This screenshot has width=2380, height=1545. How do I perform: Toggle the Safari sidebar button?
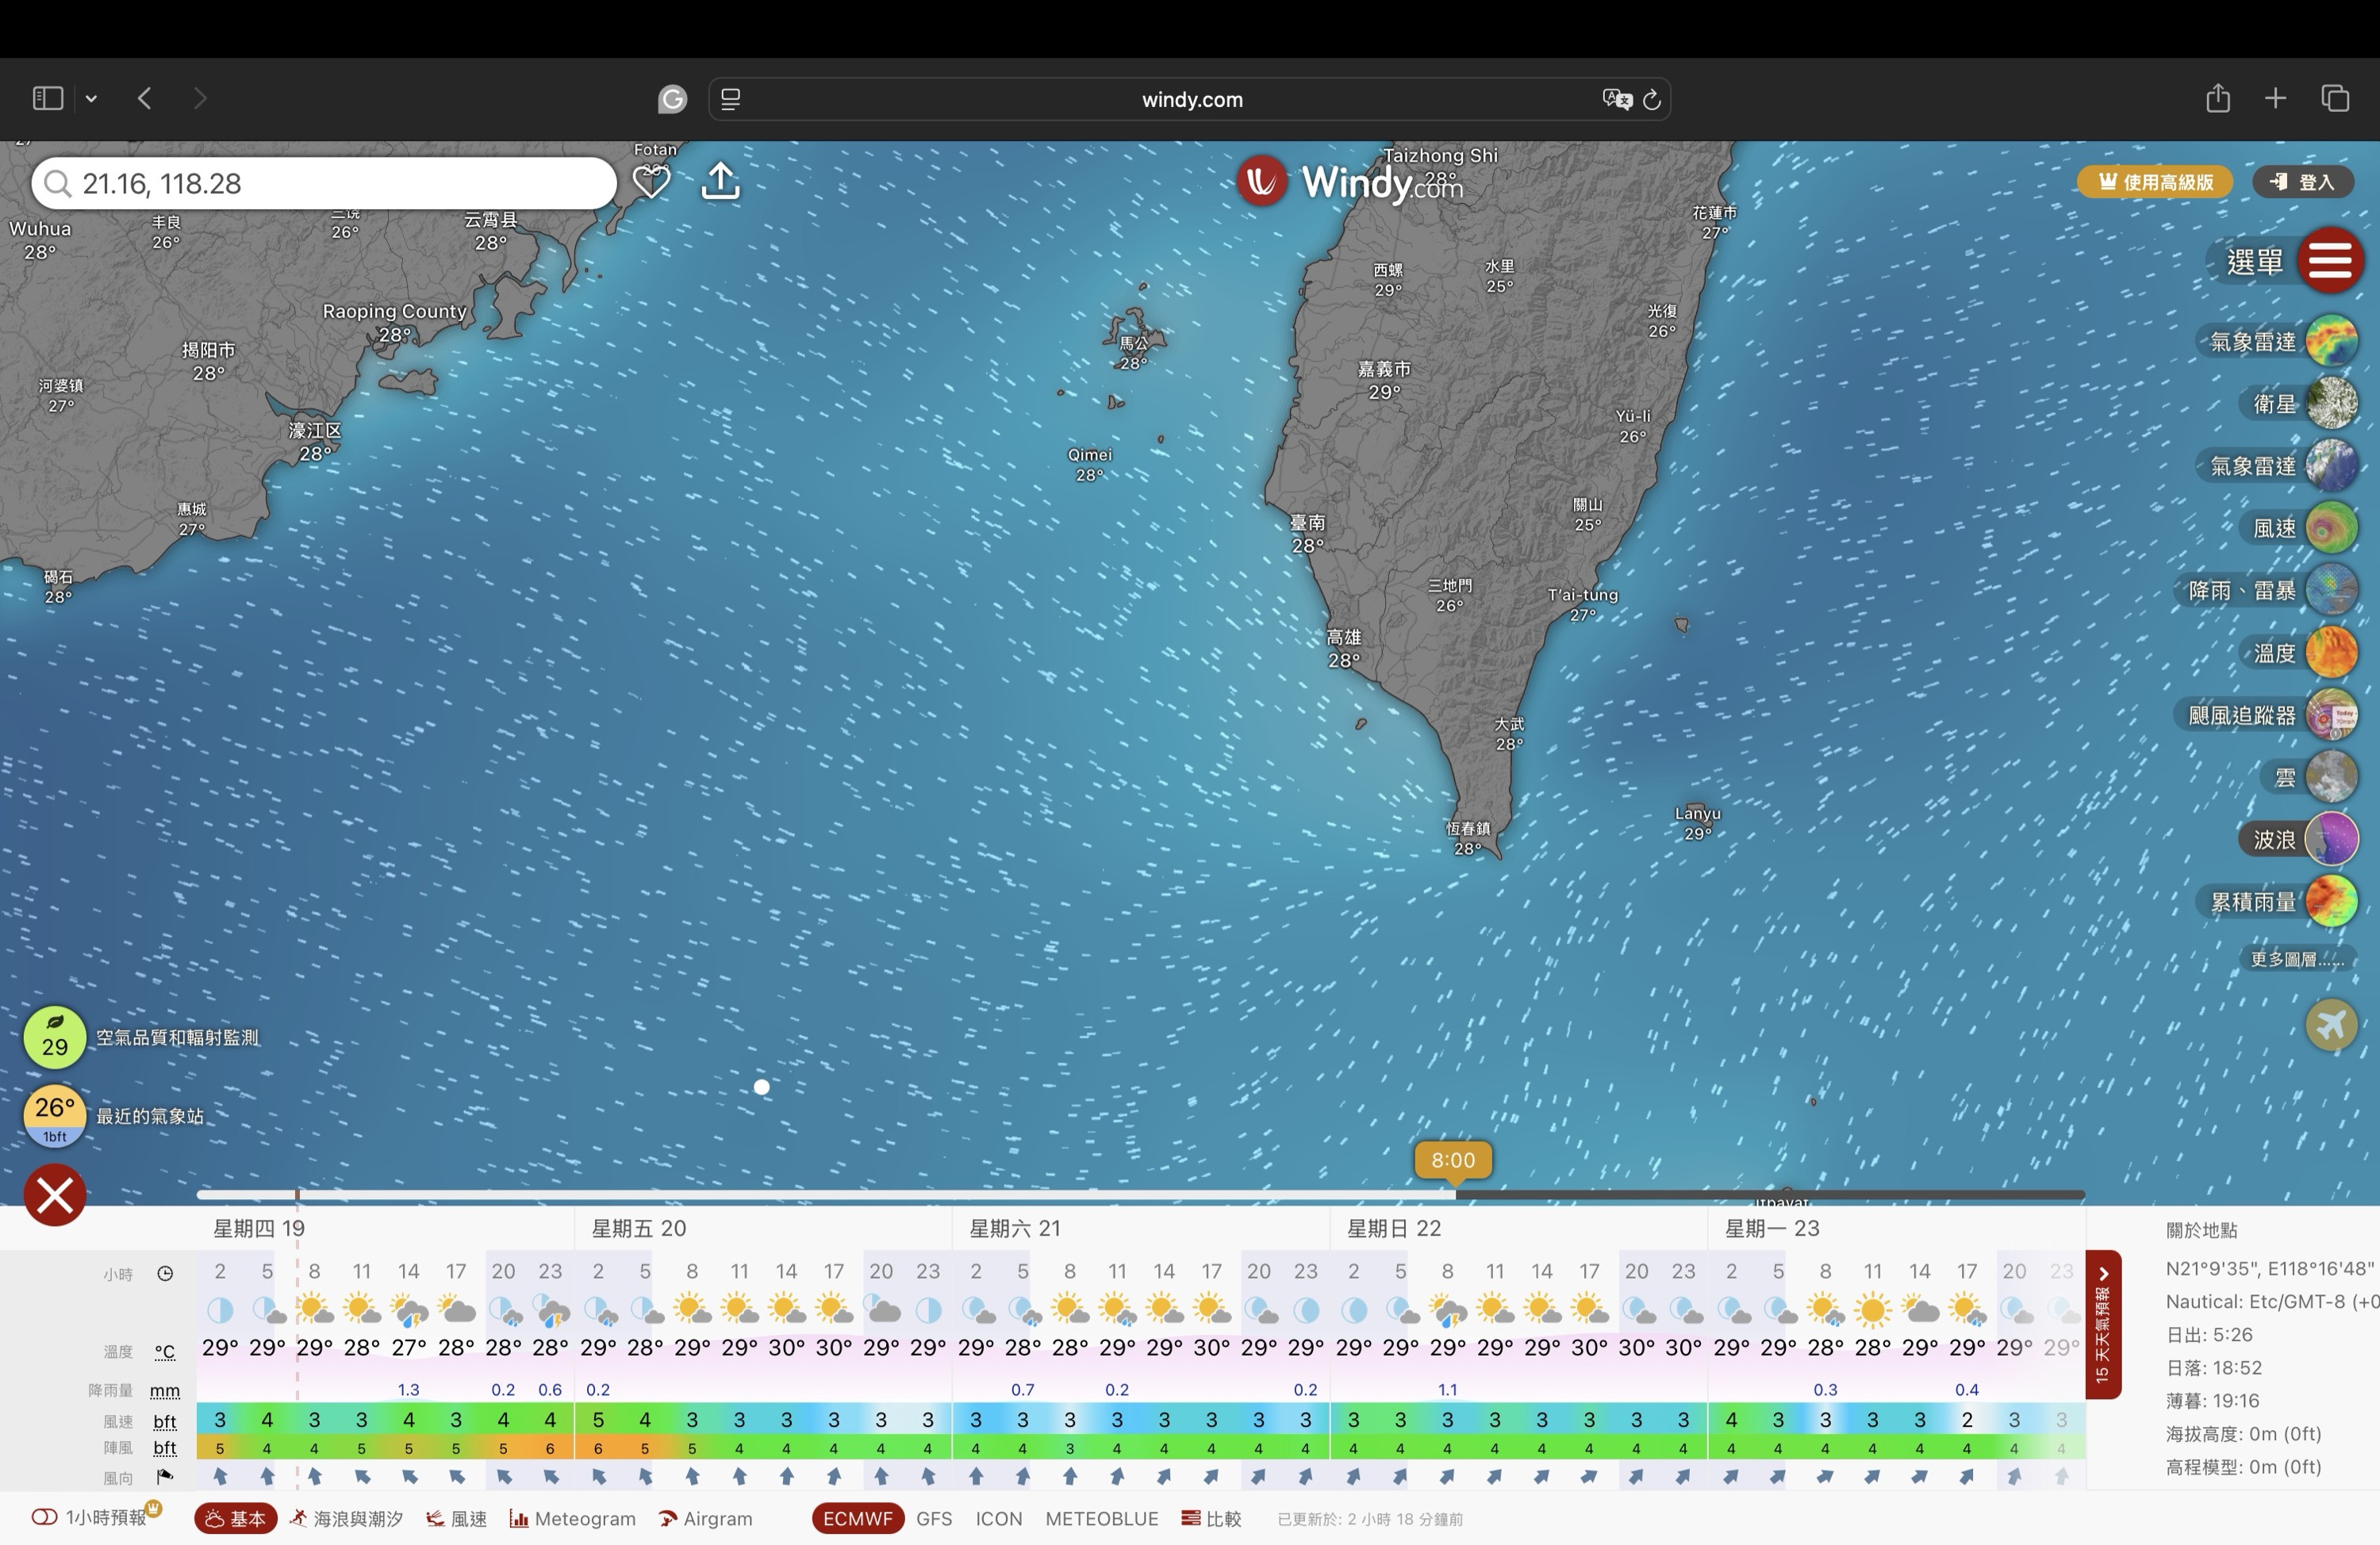(x=48, y=98)
